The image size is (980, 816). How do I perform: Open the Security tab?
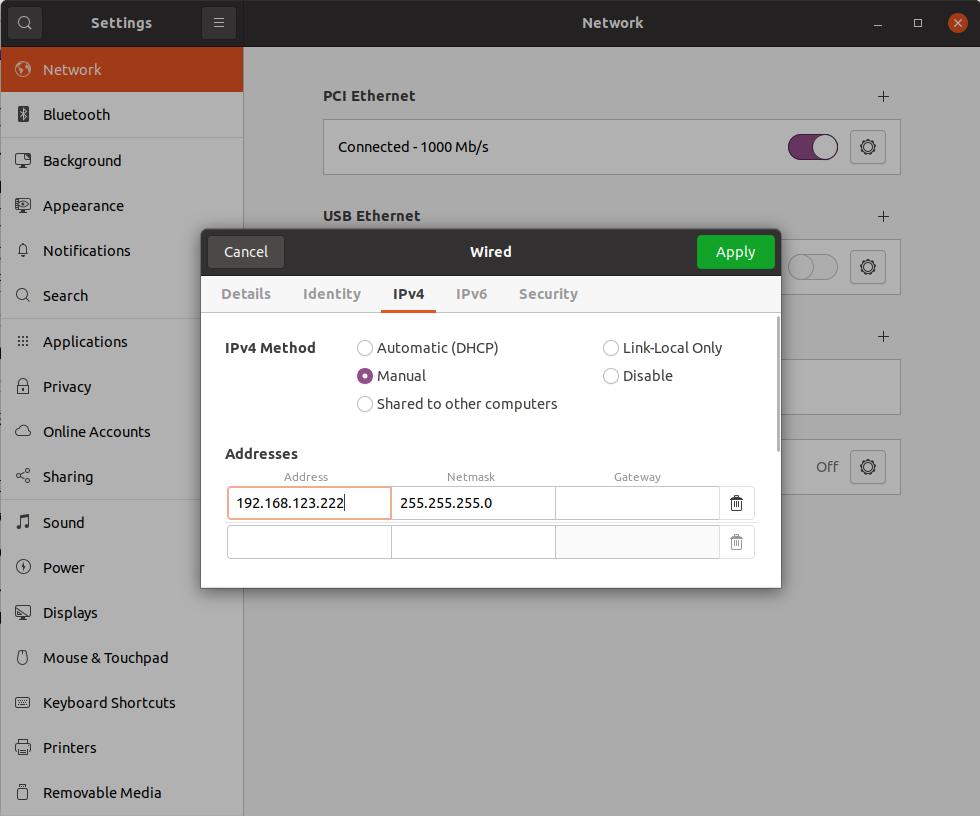[548, 294]
